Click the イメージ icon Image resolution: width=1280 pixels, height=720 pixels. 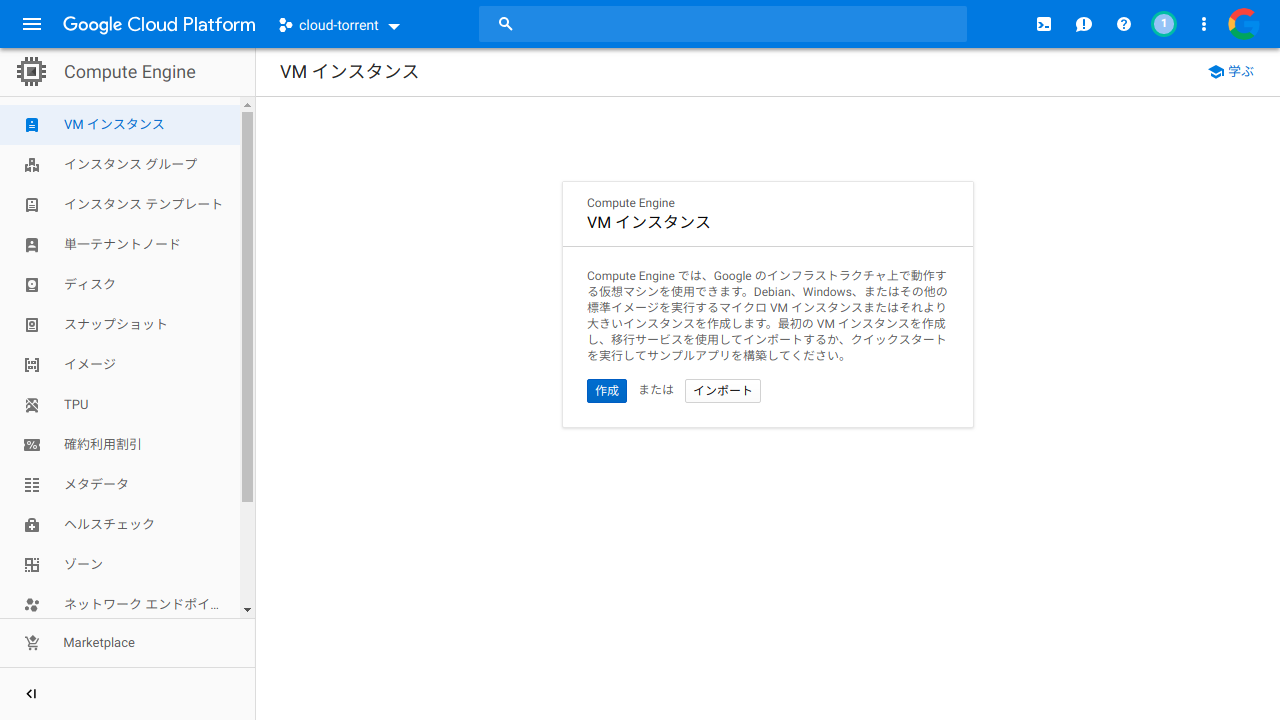[32, 365]
